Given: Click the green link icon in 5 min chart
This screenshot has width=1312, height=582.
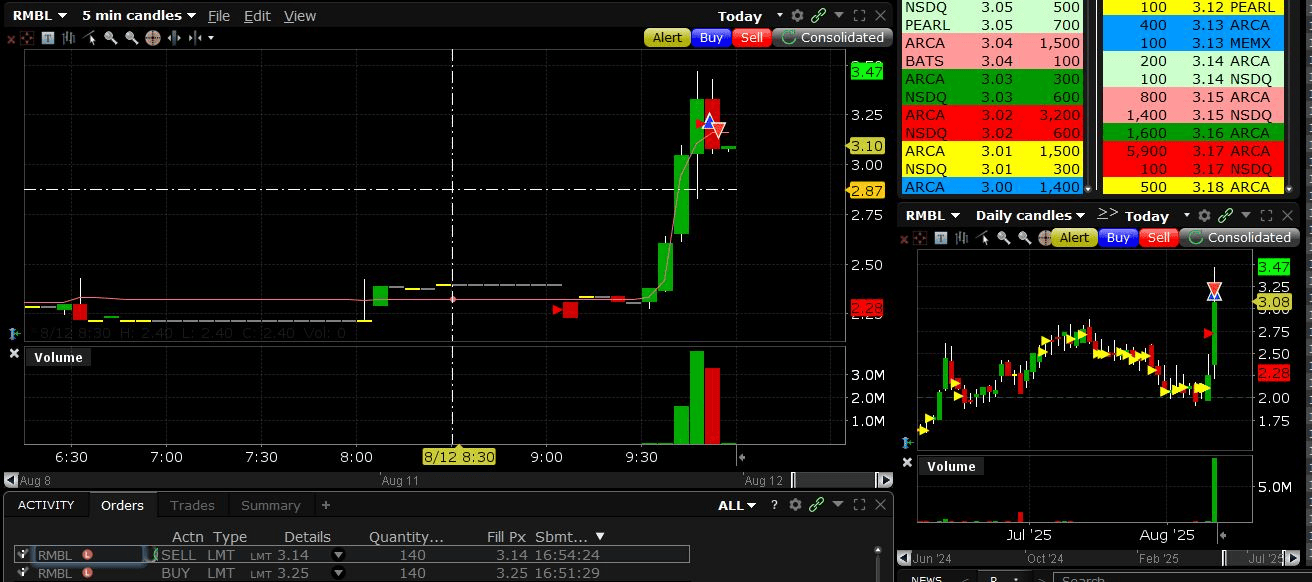Looking at the screenshot, I should tap(818, 16).
